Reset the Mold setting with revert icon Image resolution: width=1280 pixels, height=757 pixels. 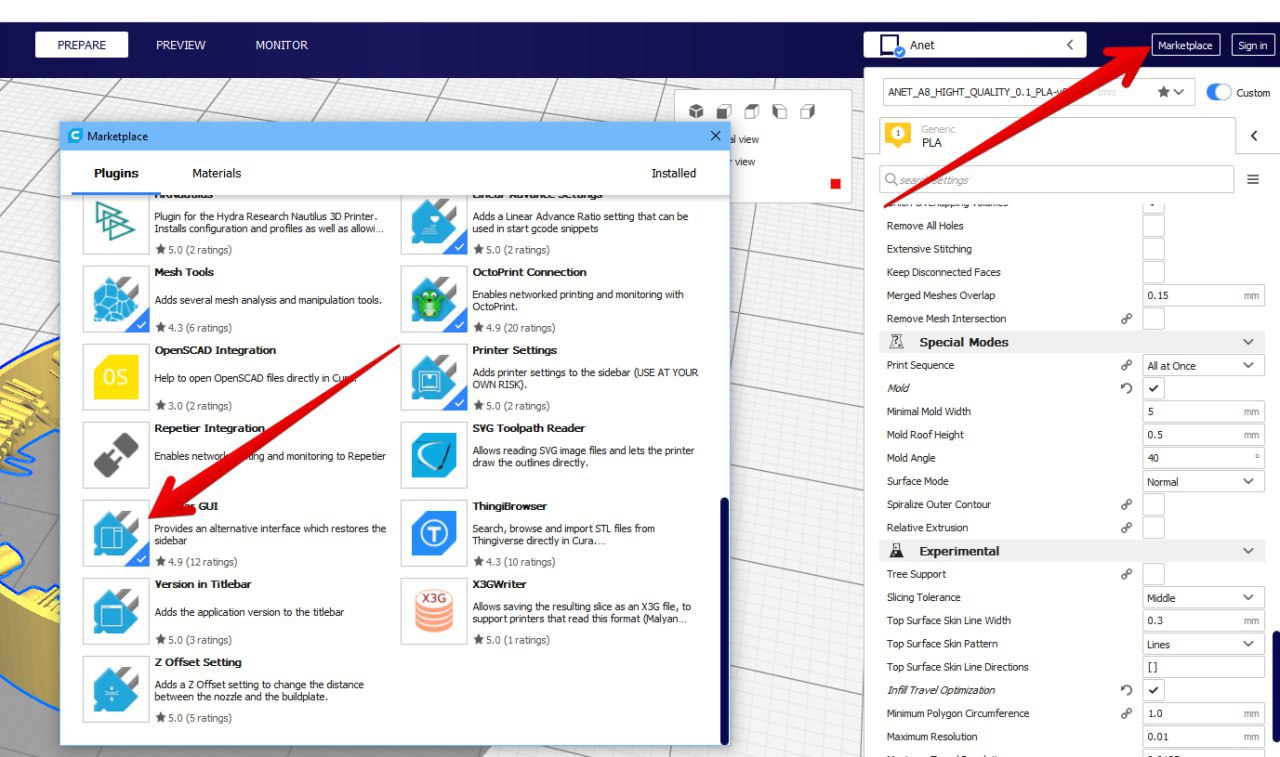pyautogui.click(x=1126, y=389)
